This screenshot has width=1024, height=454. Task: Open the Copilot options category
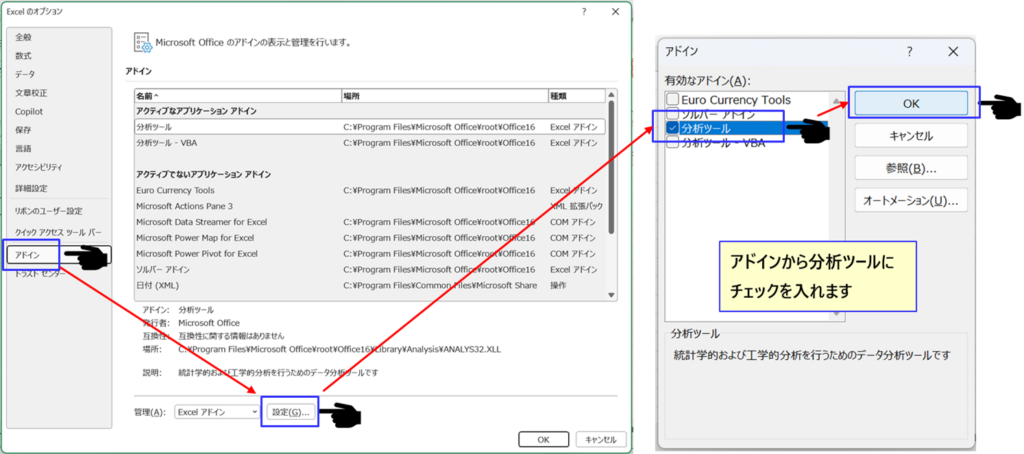coord(28,111)
